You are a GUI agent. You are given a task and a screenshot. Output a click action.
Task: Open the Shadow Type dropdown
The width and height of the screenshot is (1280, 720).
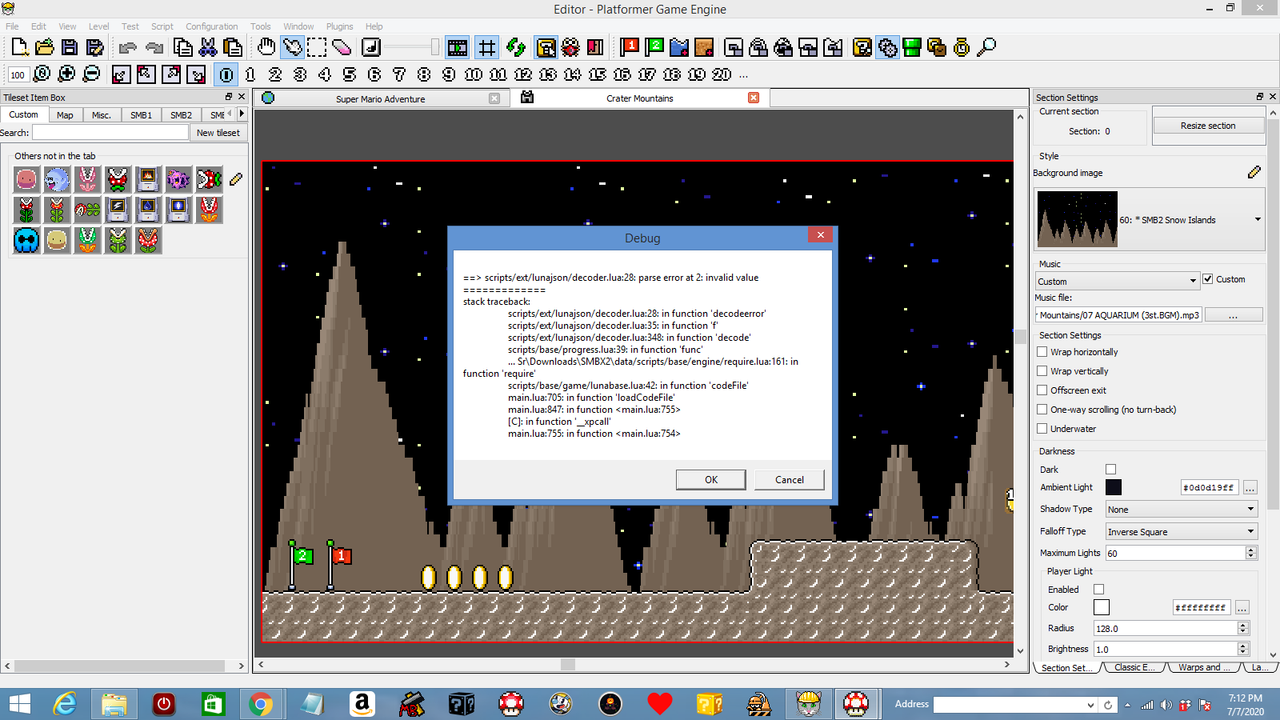(x=1180, y=509)
